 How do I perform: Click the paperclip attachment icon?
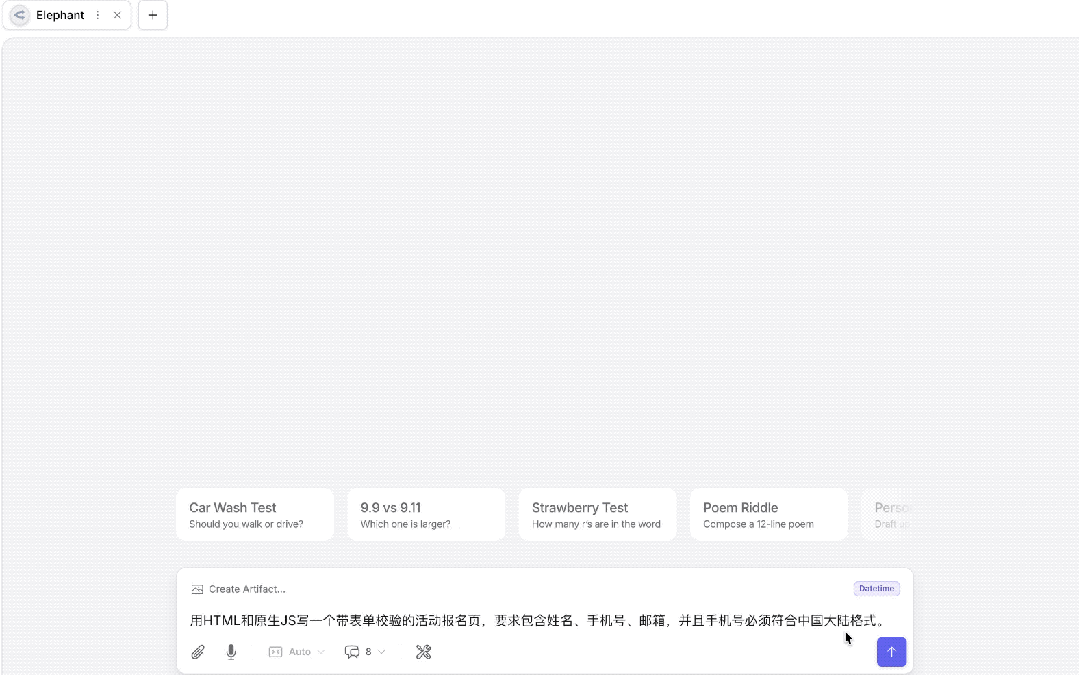click(x=198, y=651)
